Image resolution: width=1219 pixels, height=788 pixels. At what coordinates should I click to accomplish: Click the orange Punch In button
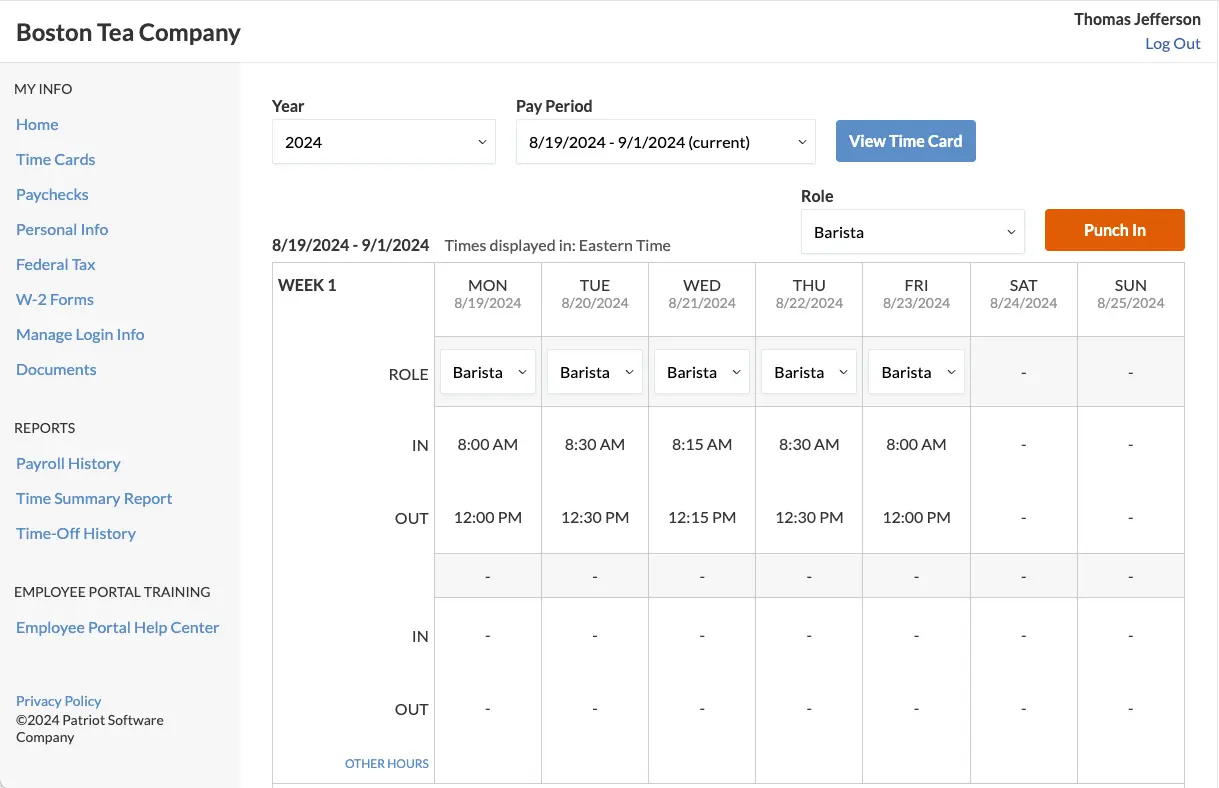[x=1115, y=230]
